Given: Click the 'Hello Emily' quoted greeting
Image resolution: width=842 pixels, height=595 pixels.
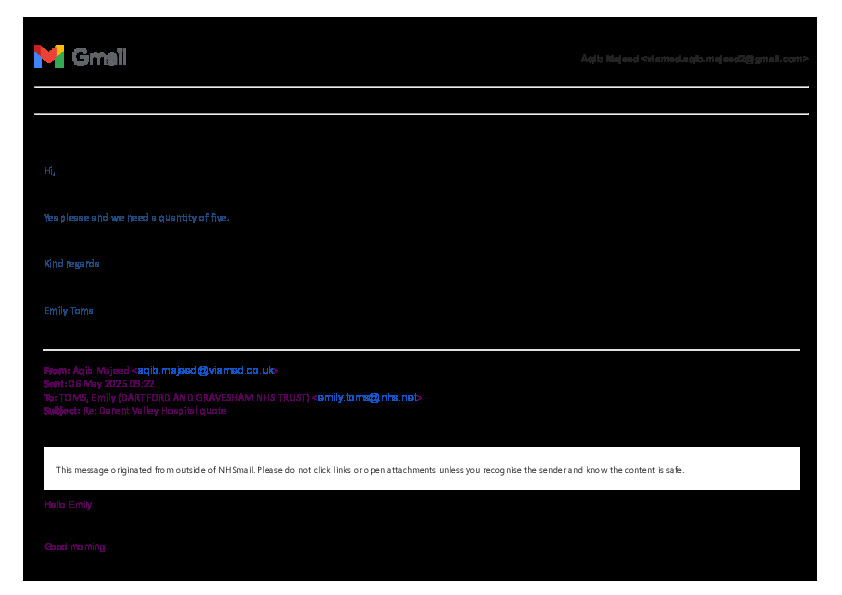Looking at the screenshot, I should (68, 505).
